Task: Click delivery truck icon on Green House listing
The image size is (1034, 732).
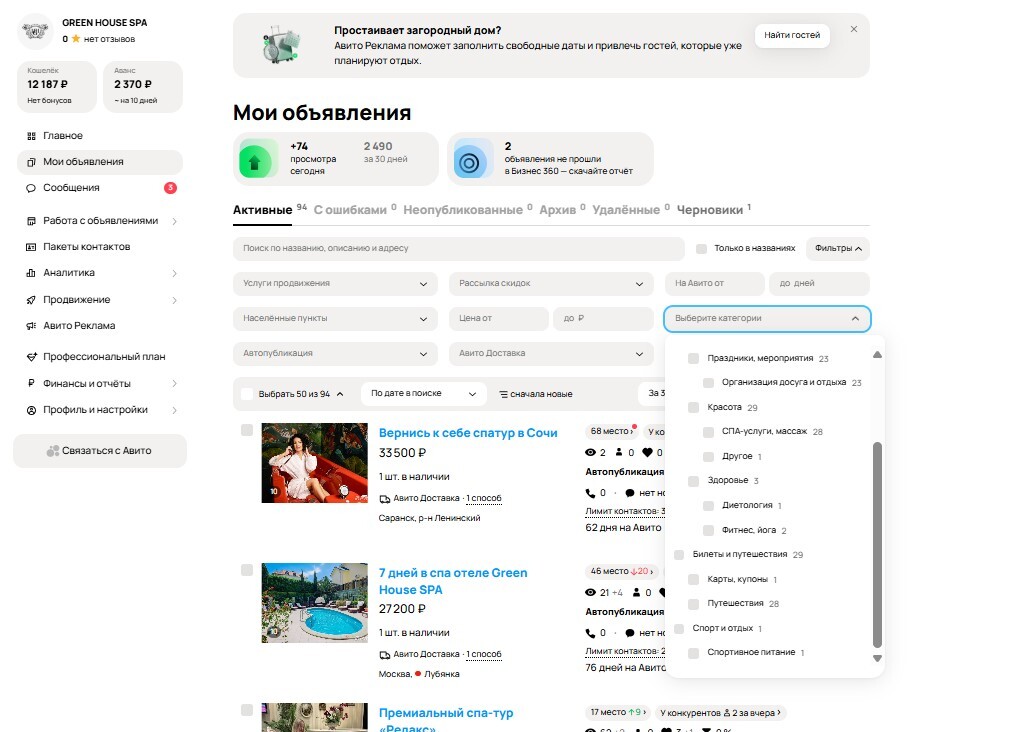Action: pos(384,655)
